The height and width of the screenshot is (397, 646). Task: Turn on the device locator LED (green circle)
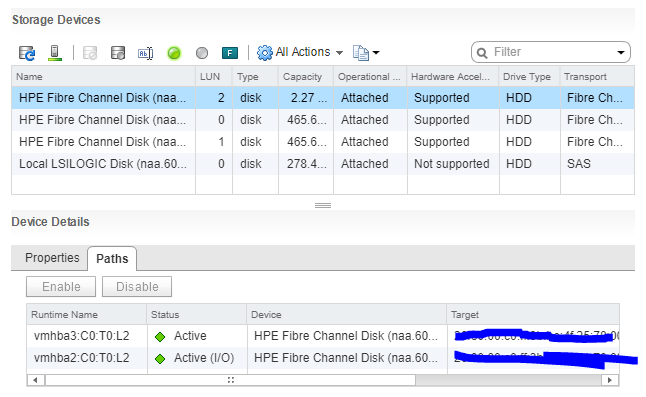point(174,53)
